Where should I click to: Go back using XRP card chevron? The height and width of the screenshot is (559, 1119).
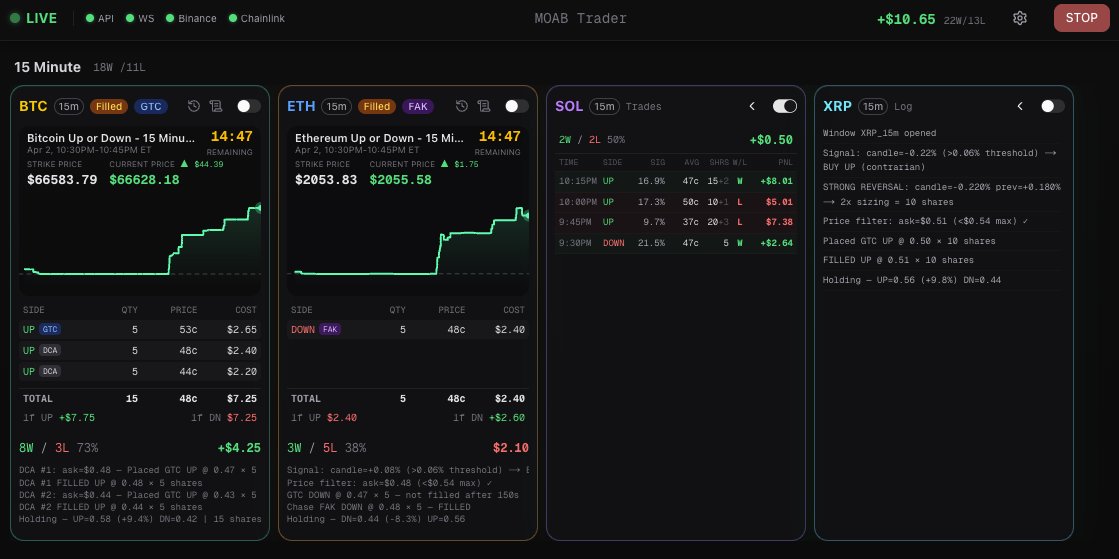[1021, 106]
